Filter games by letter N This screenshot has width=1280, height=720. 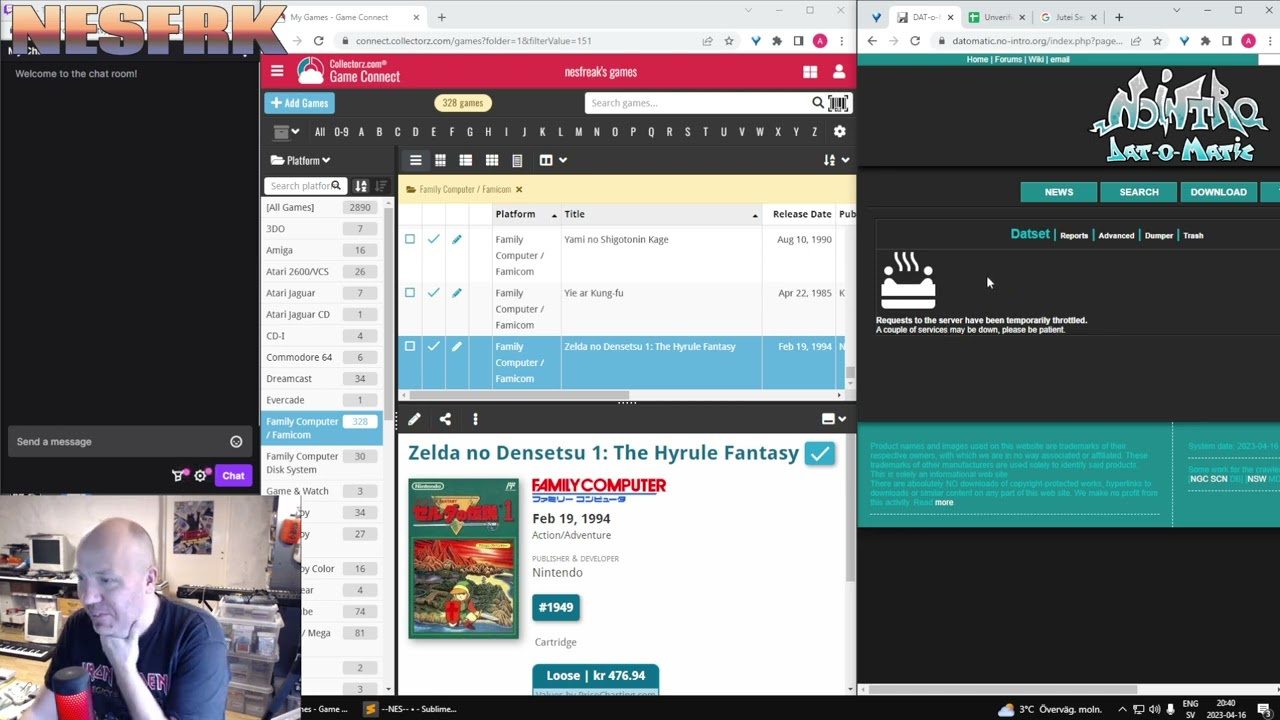[x=596, y=132]
